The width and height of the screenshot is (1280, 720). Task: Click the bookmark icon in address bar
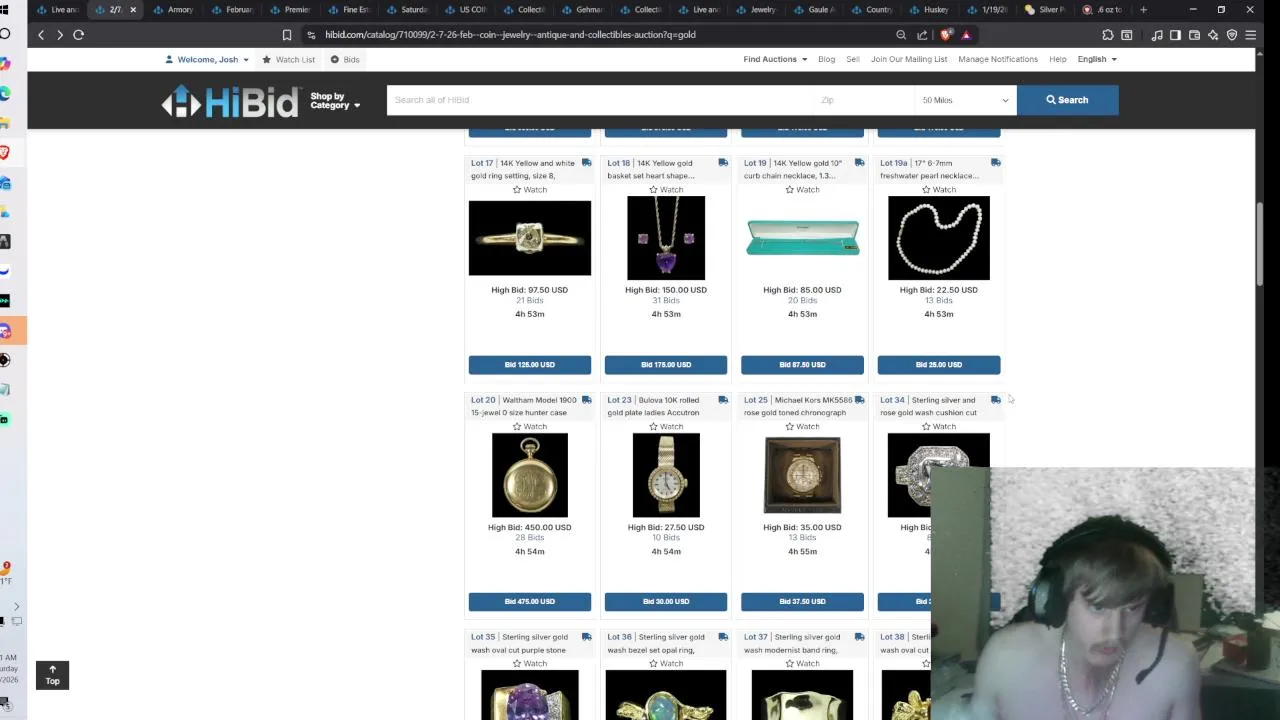pos(287,34)
